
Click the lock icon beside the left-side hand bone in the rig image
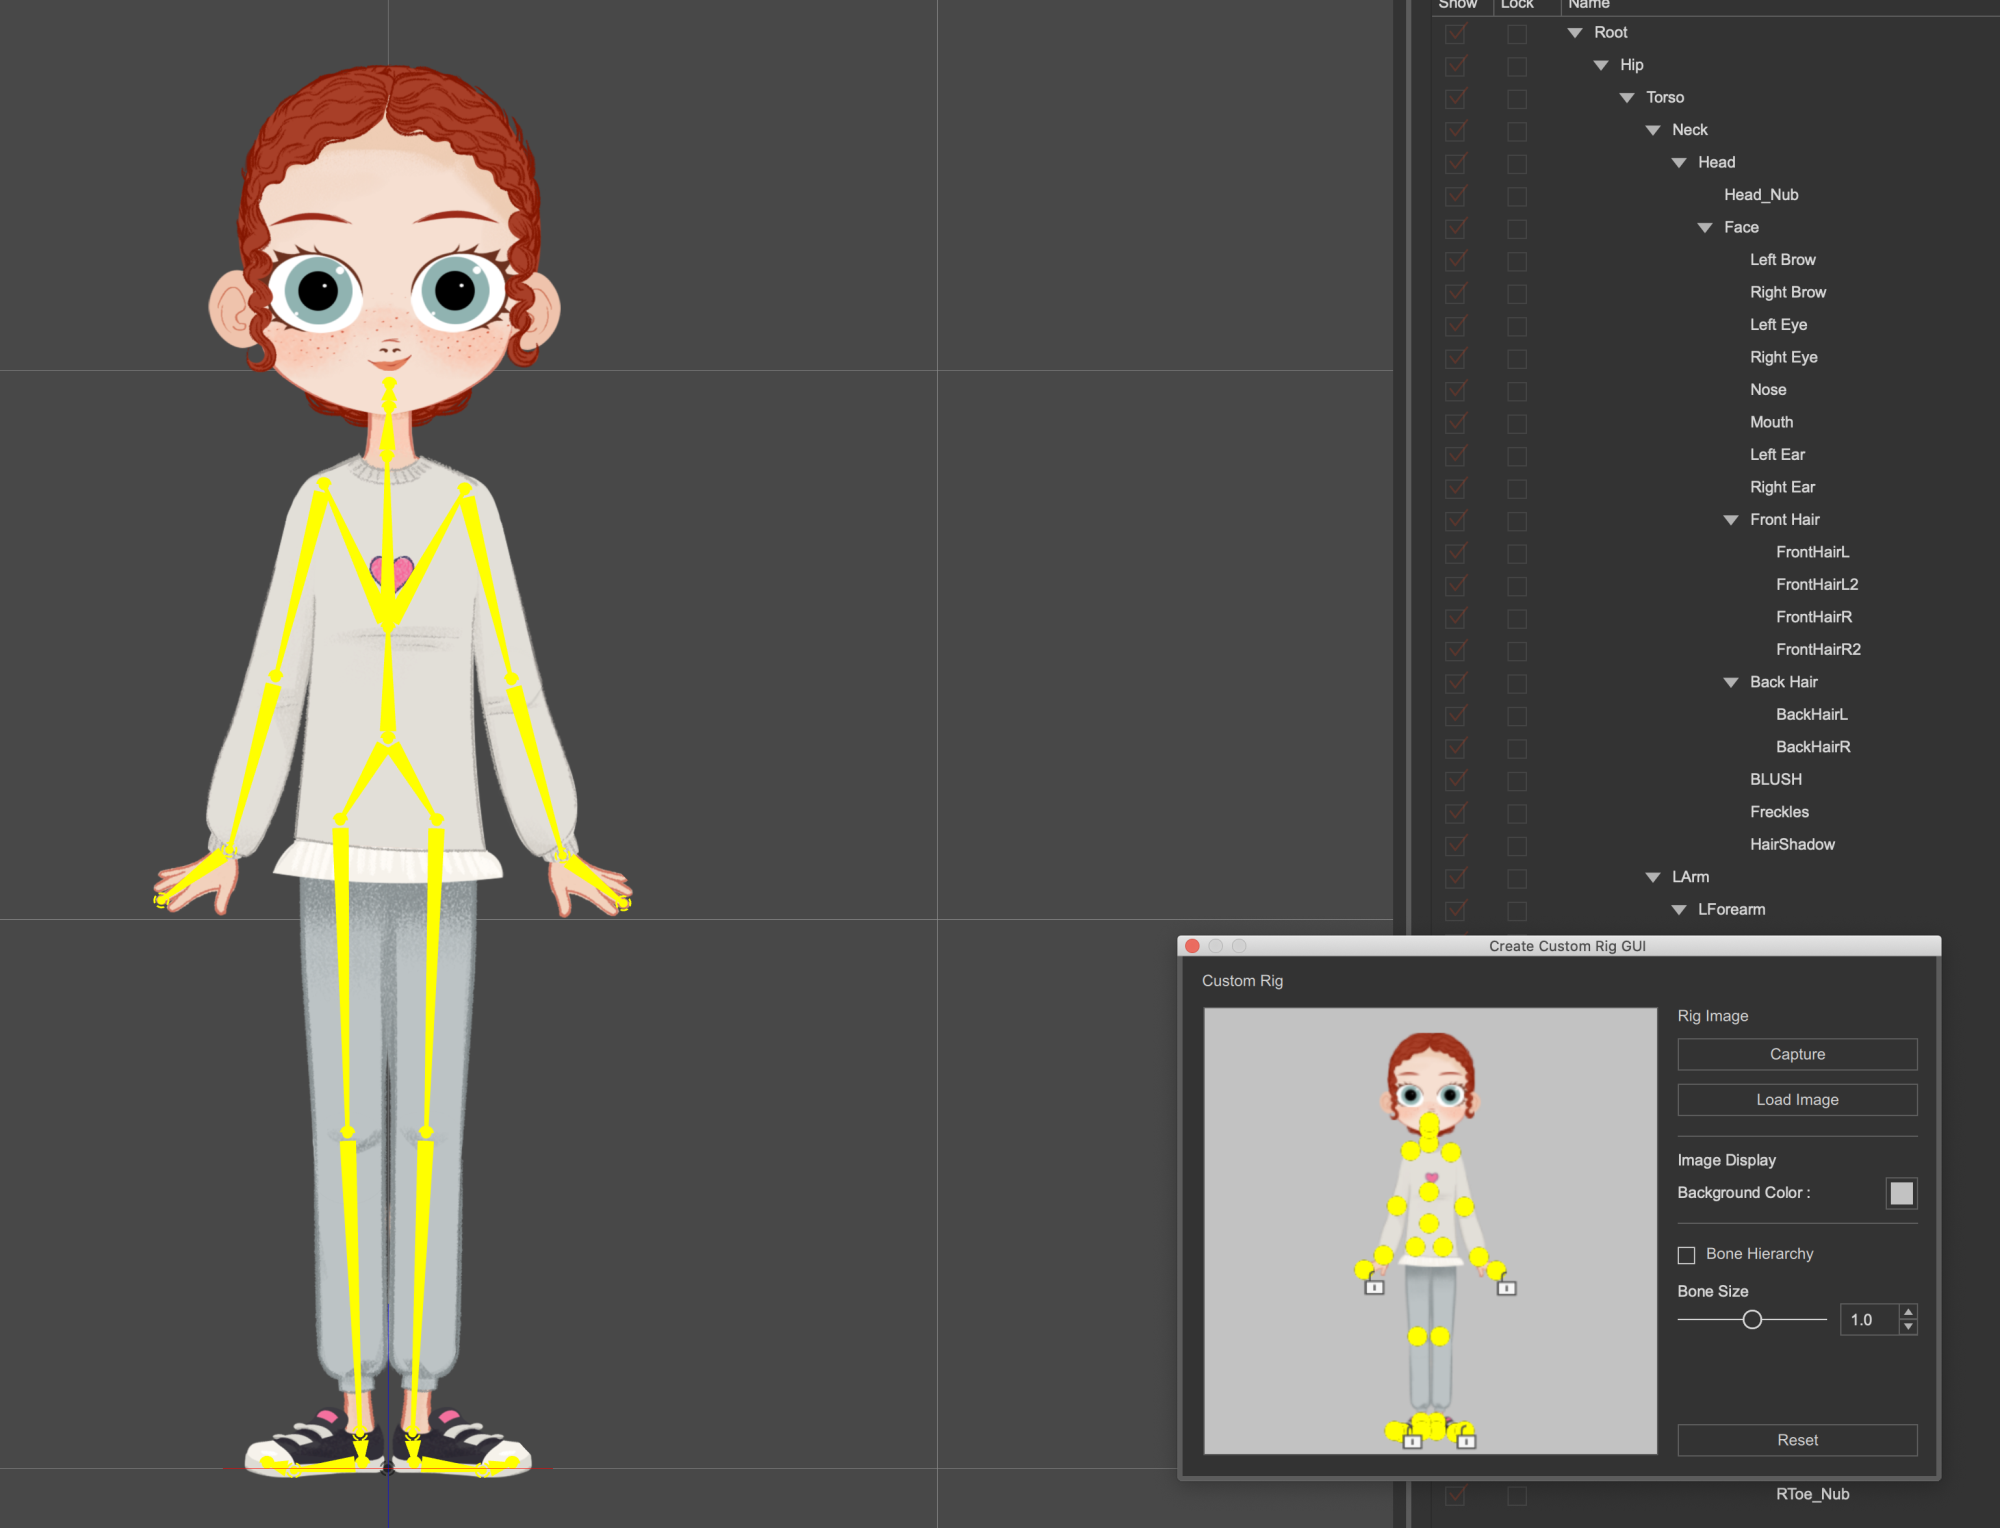[x=1374, y=1285]
